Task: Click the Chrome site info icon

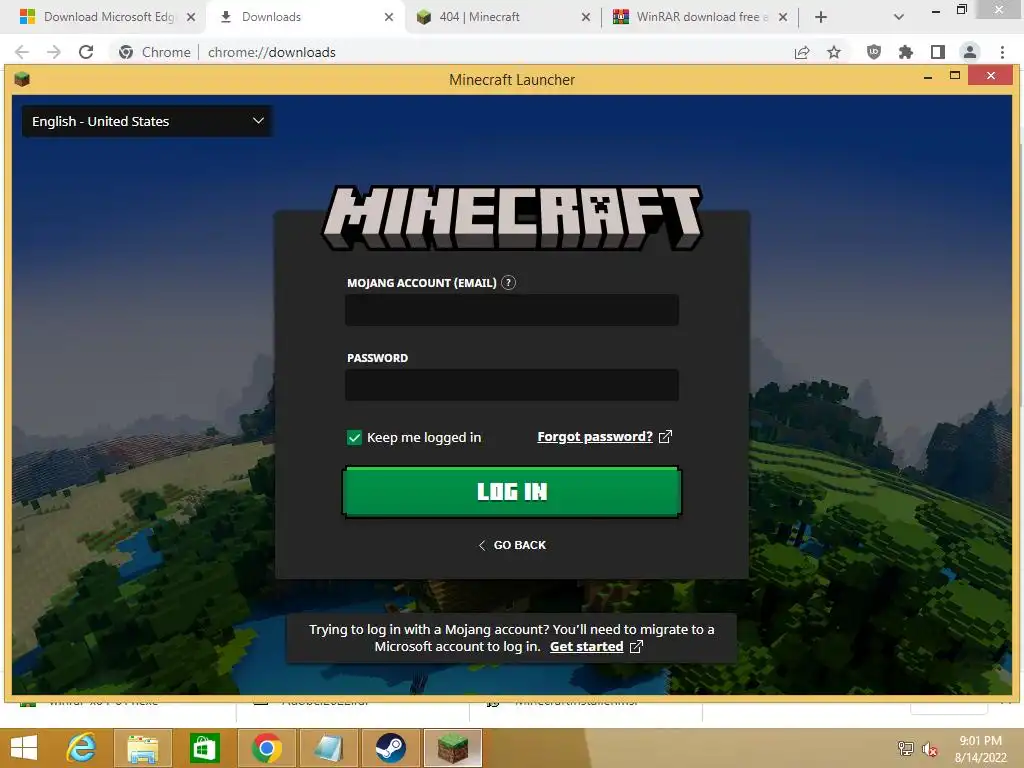Action: [126, 52]
